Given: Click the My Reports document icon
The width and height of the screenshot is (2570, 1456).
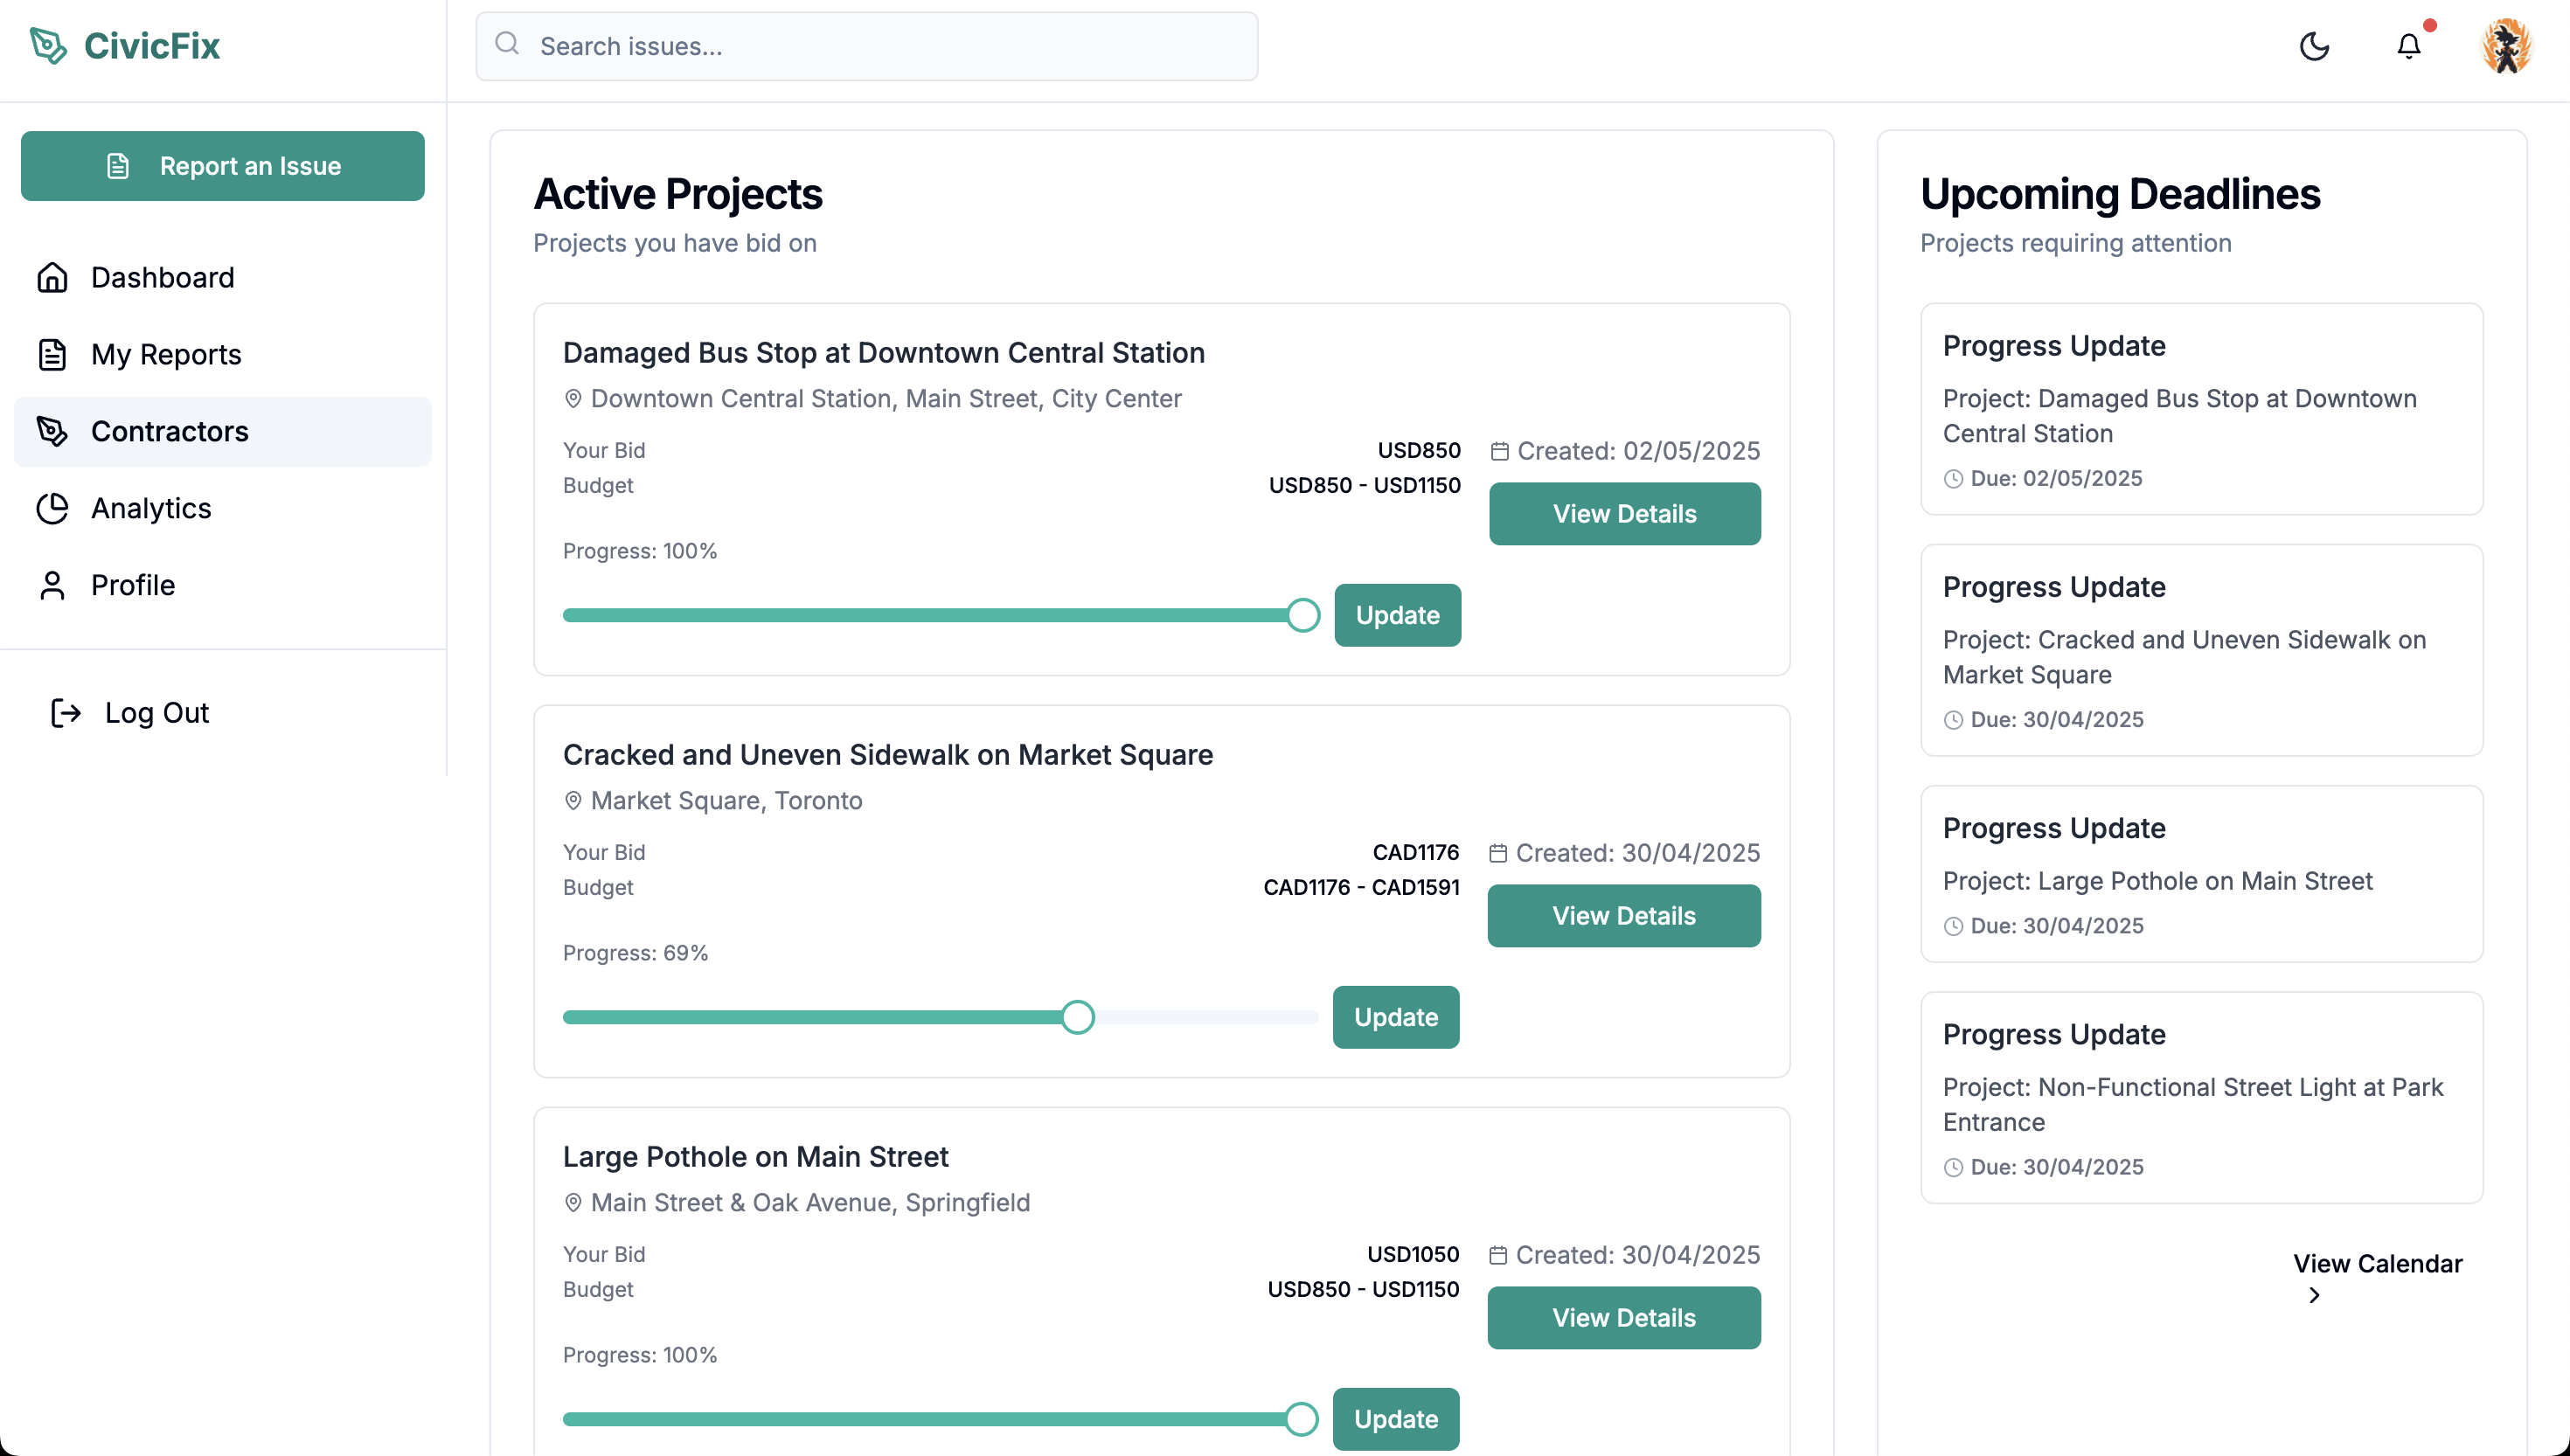Looking at the screenshot, I should [x=52, y=354].
